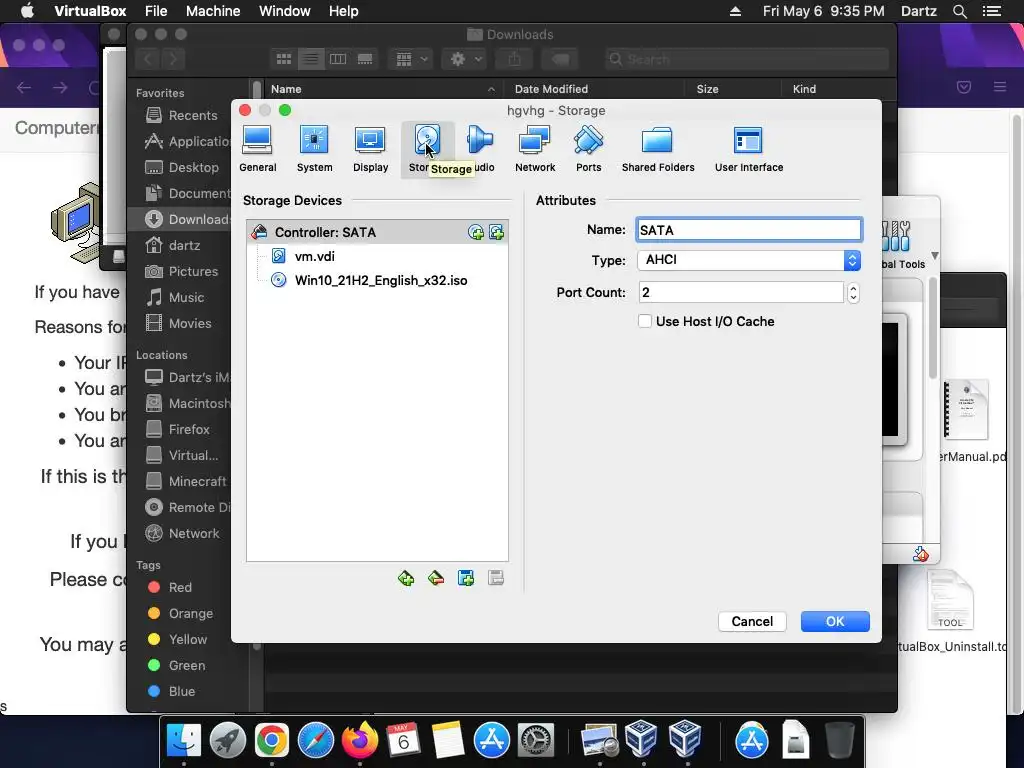1024x768 pixels.
Task: Select the Win10_21H2_English_x32.iso entry
Action: point(381,281)
